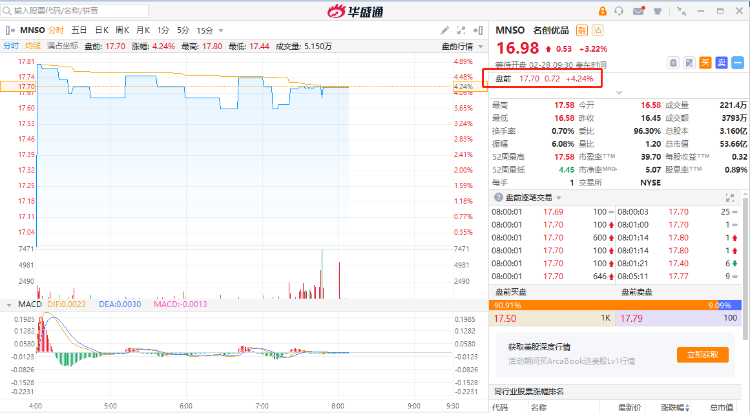This screenshot has width=750, height=413.
Task: Click the 沽 short-sell badge
Action: pos(598,30)
